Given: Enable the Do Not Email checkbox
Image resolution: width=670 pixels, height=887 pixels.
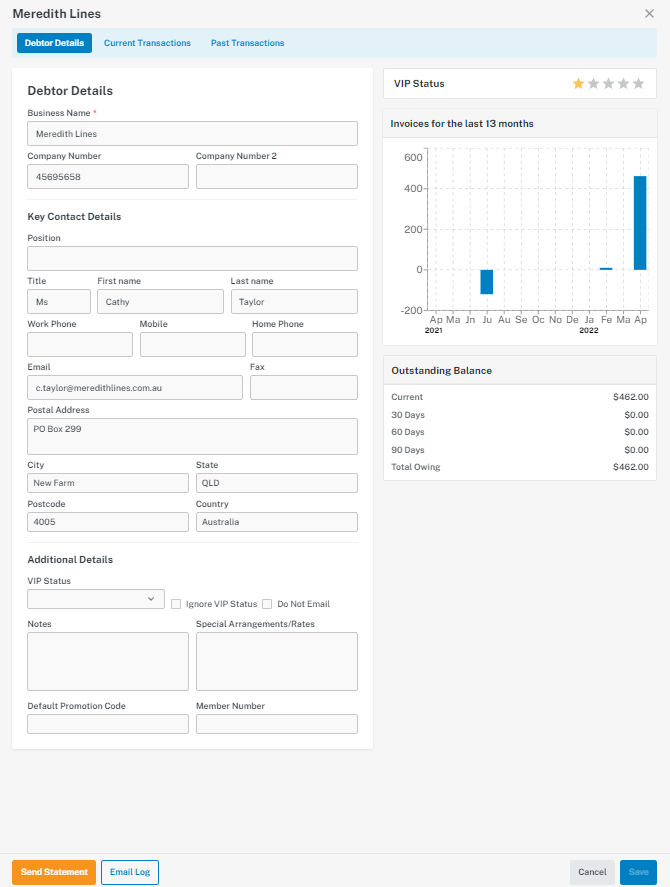Looking at the screenshot, I should [267, 604].
